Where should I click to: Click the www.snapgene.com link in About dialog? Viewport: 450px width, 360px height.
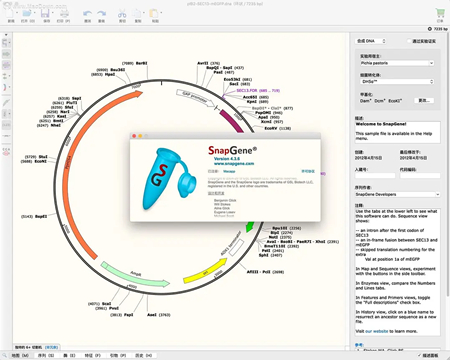[x=234, y=164]
